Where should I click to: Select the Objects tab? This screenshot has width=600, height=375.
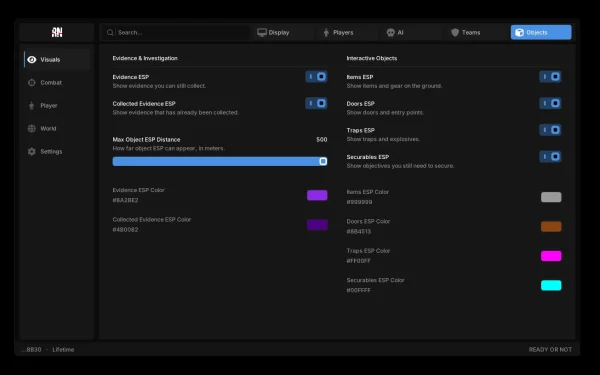pos(541,33)
